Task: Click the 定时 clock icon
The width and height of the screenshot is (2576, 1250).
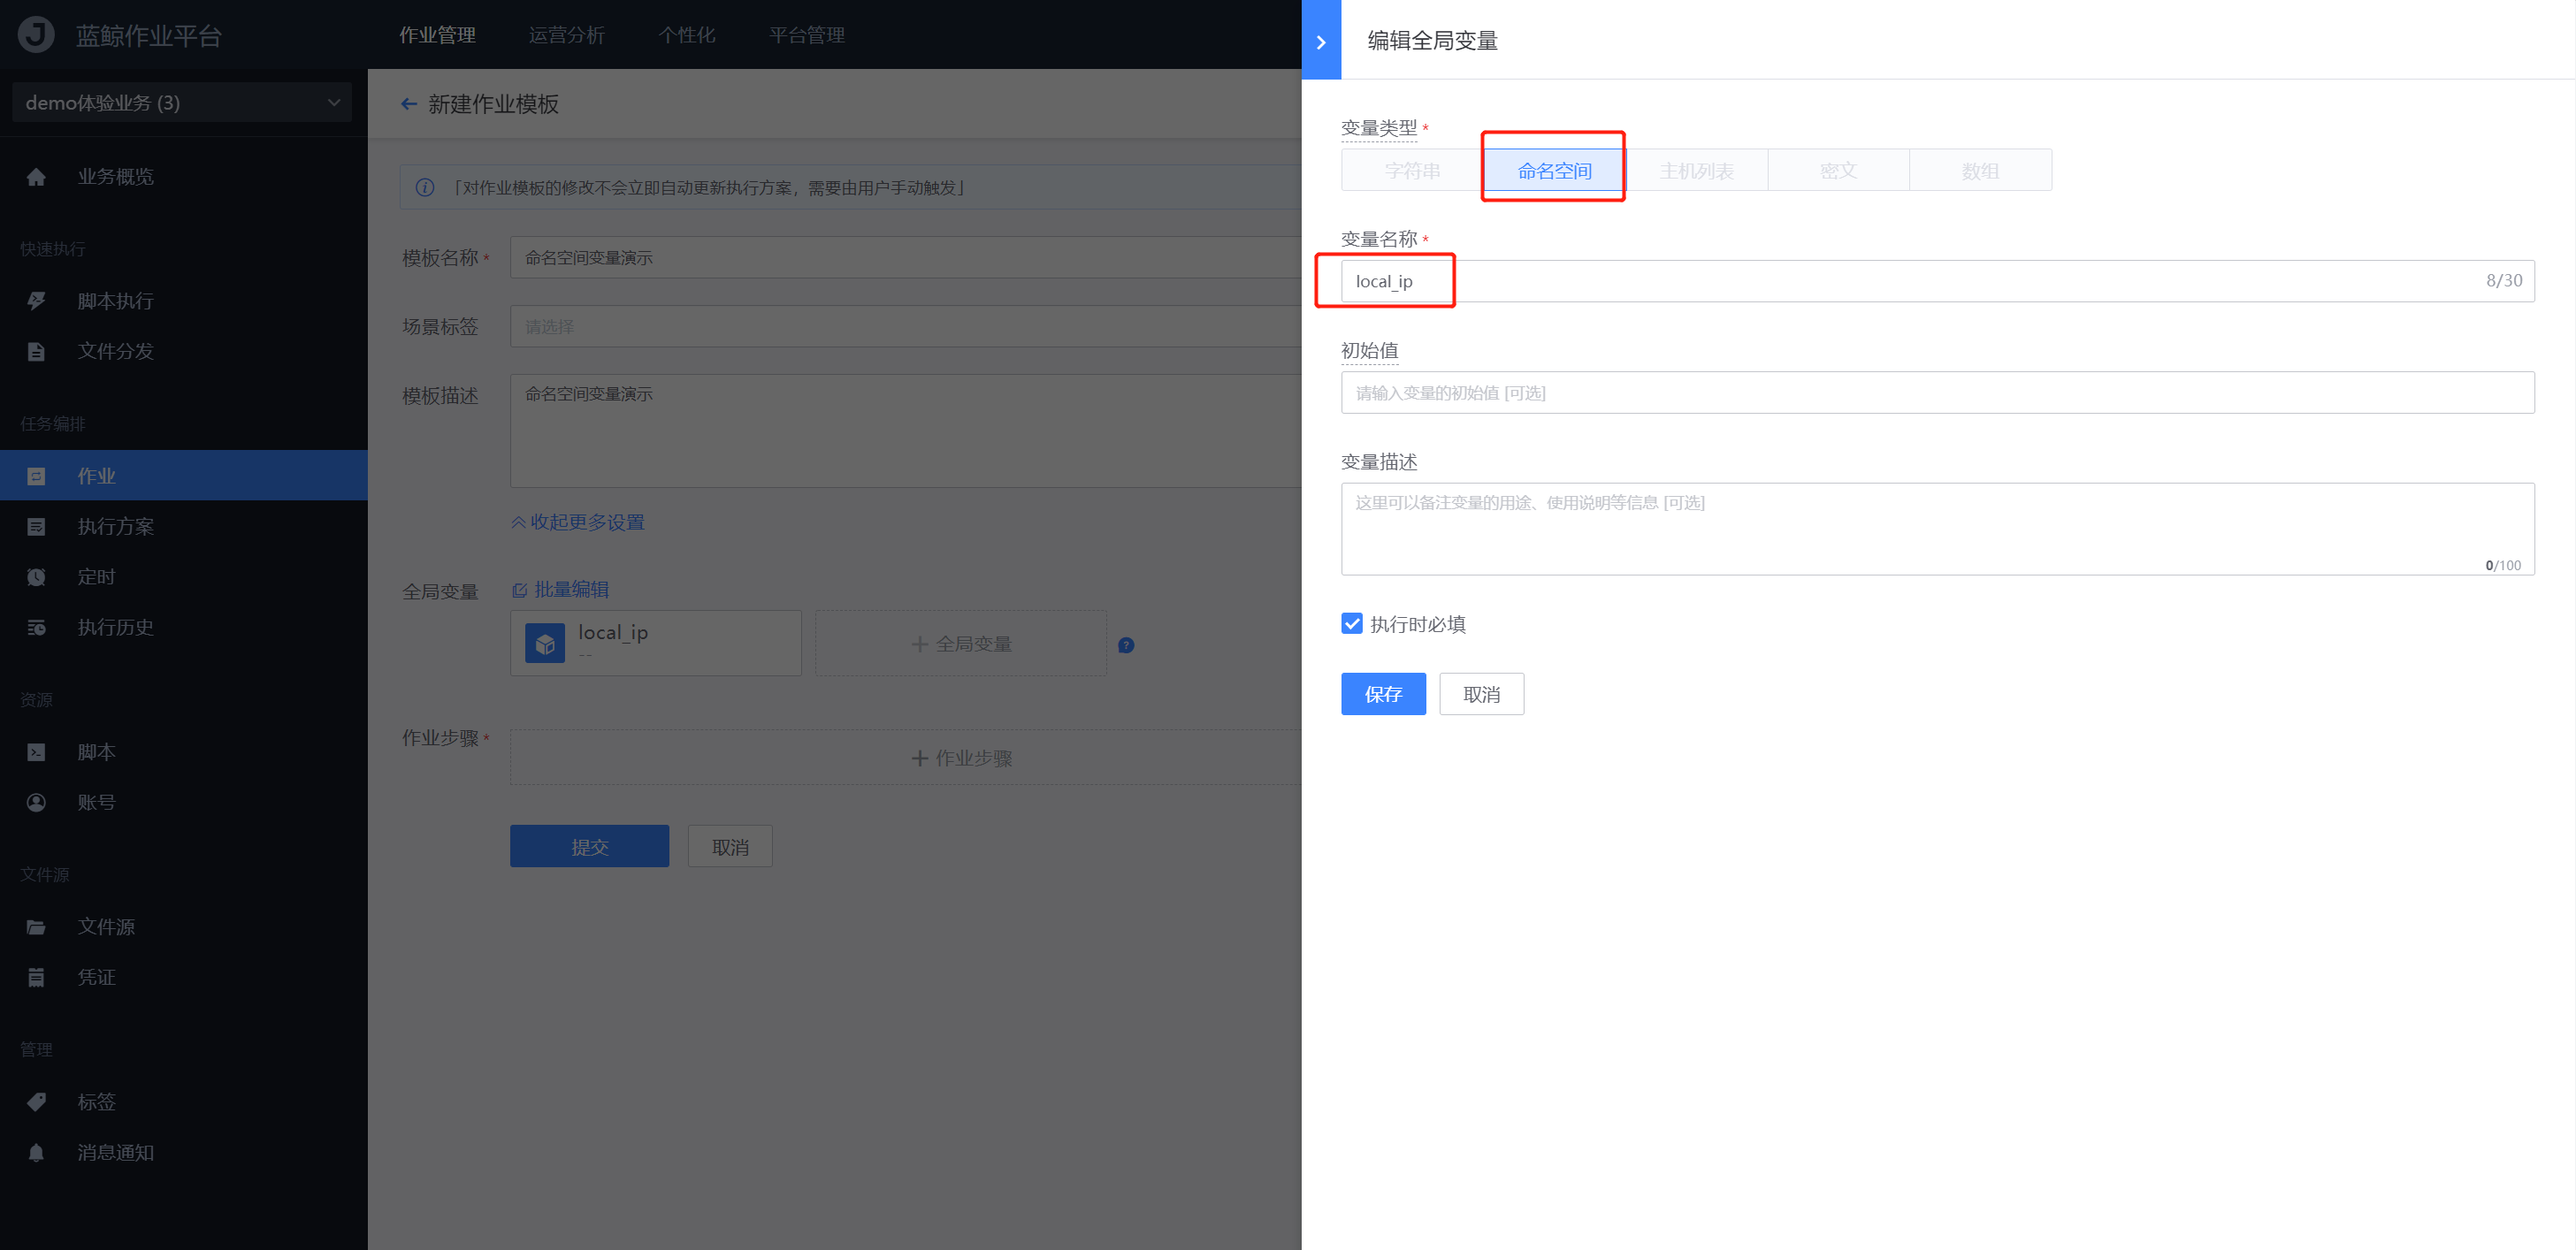Action: (x=36, y=577)
